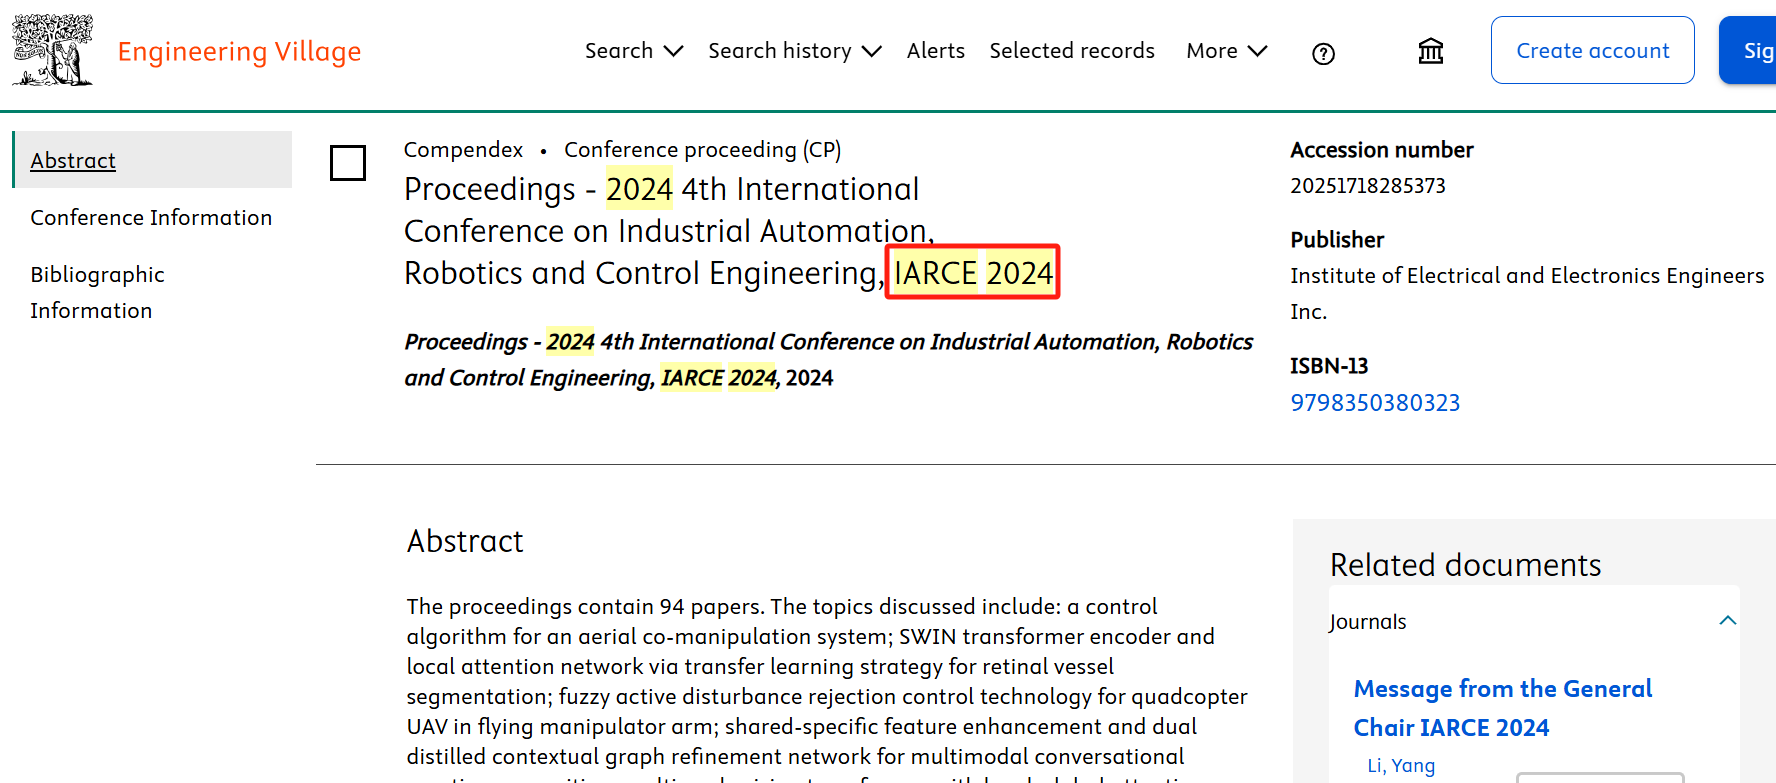Open Selected records
1776x783 pixels.
(1071, 51)
